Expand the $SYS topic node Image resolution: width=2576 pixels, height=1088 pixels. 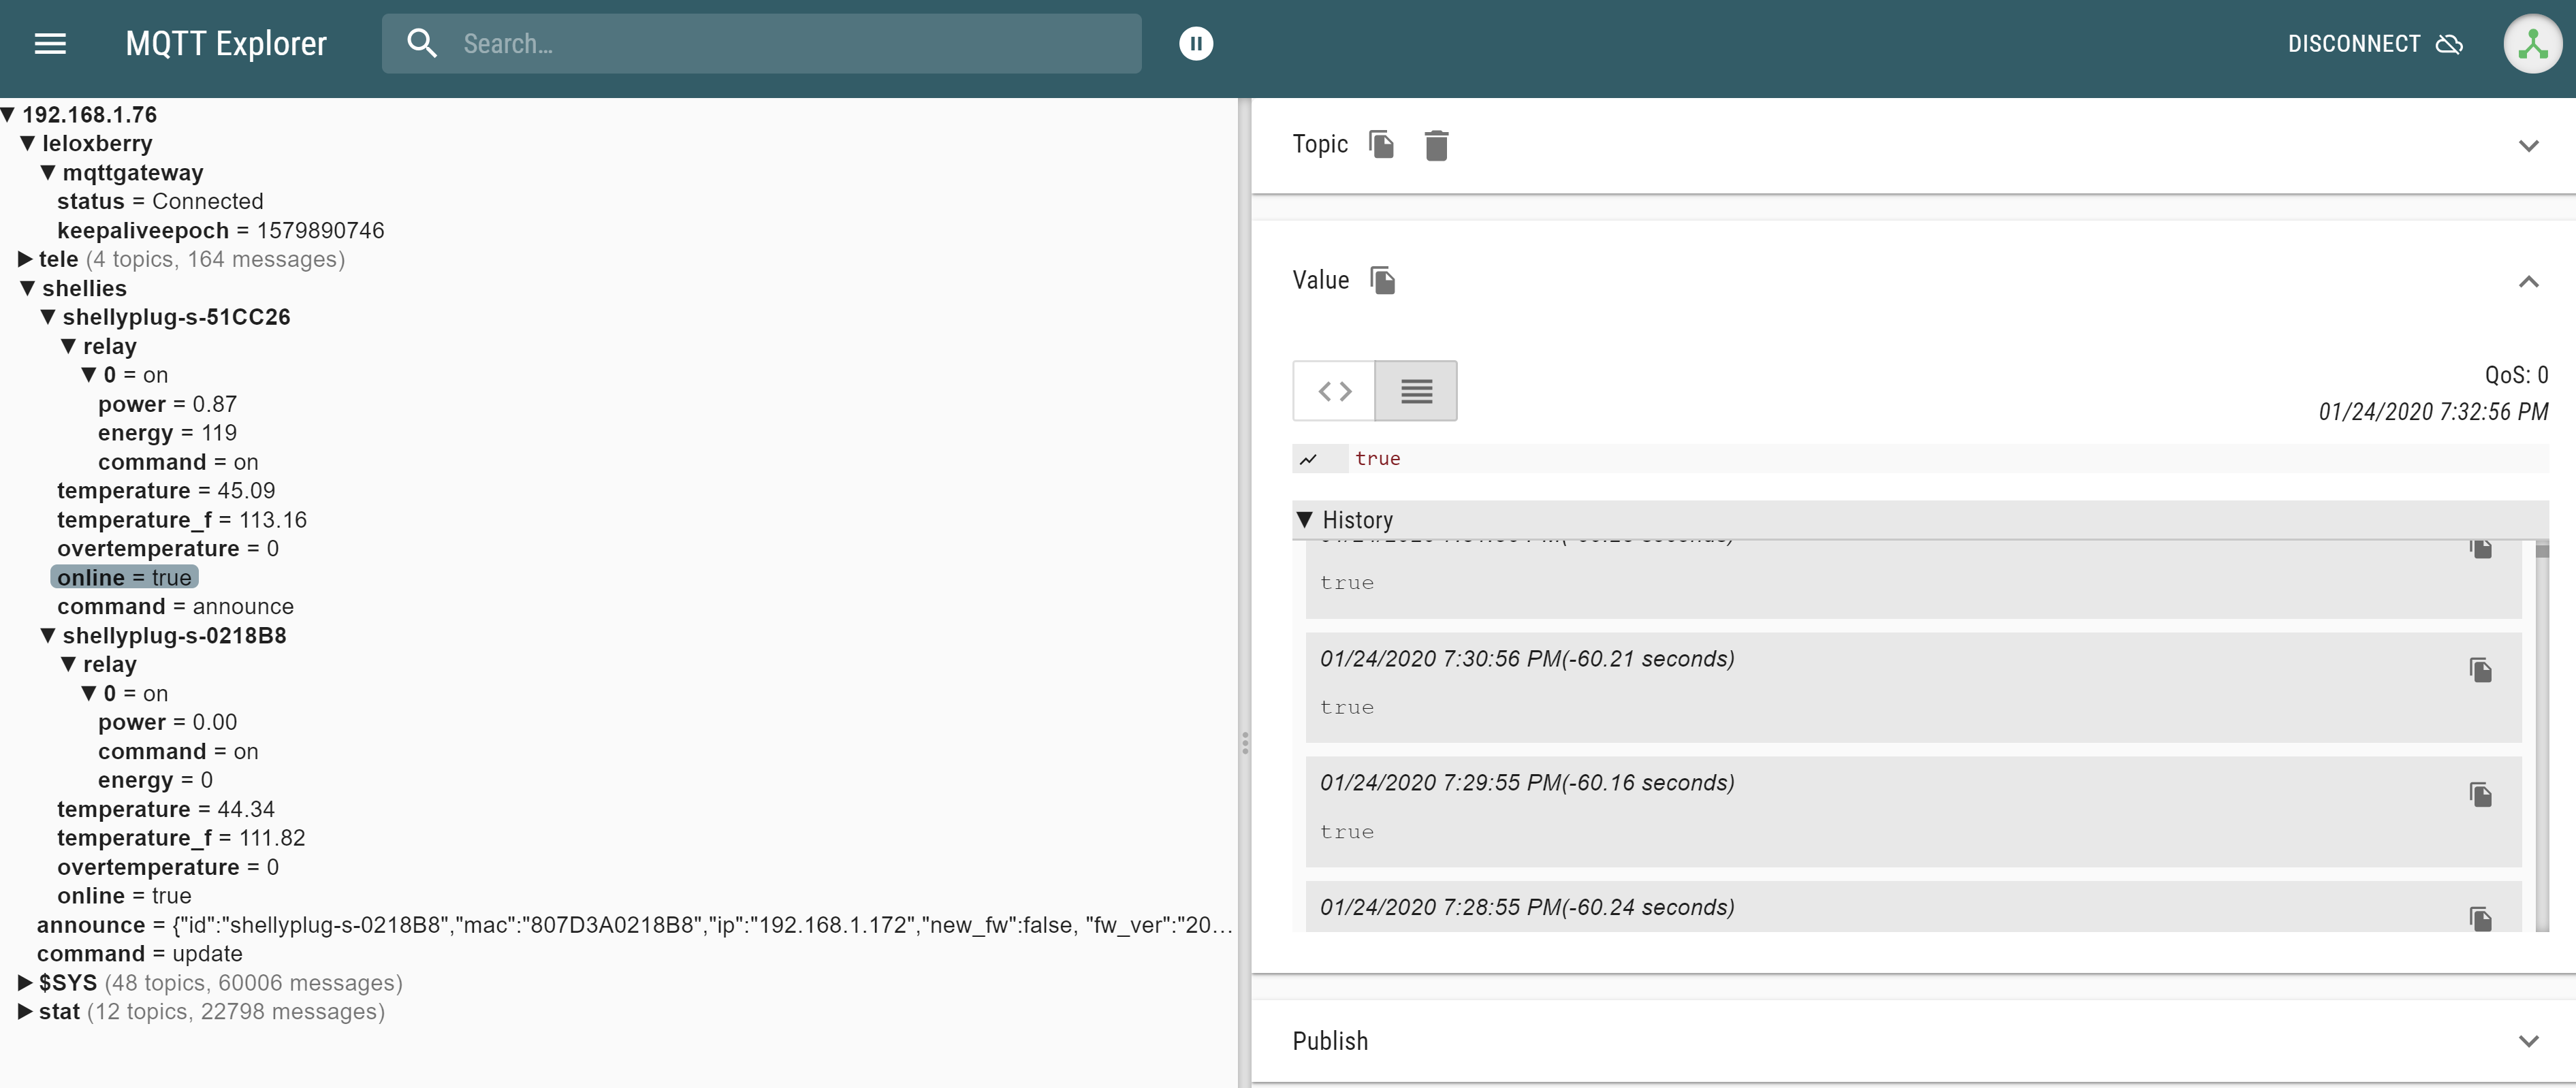coord(26,983)
